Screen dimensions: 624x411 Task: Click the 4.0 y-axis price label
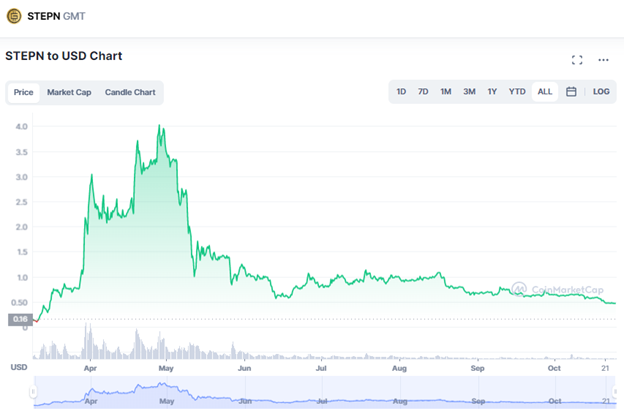click(x=21, y=127)
